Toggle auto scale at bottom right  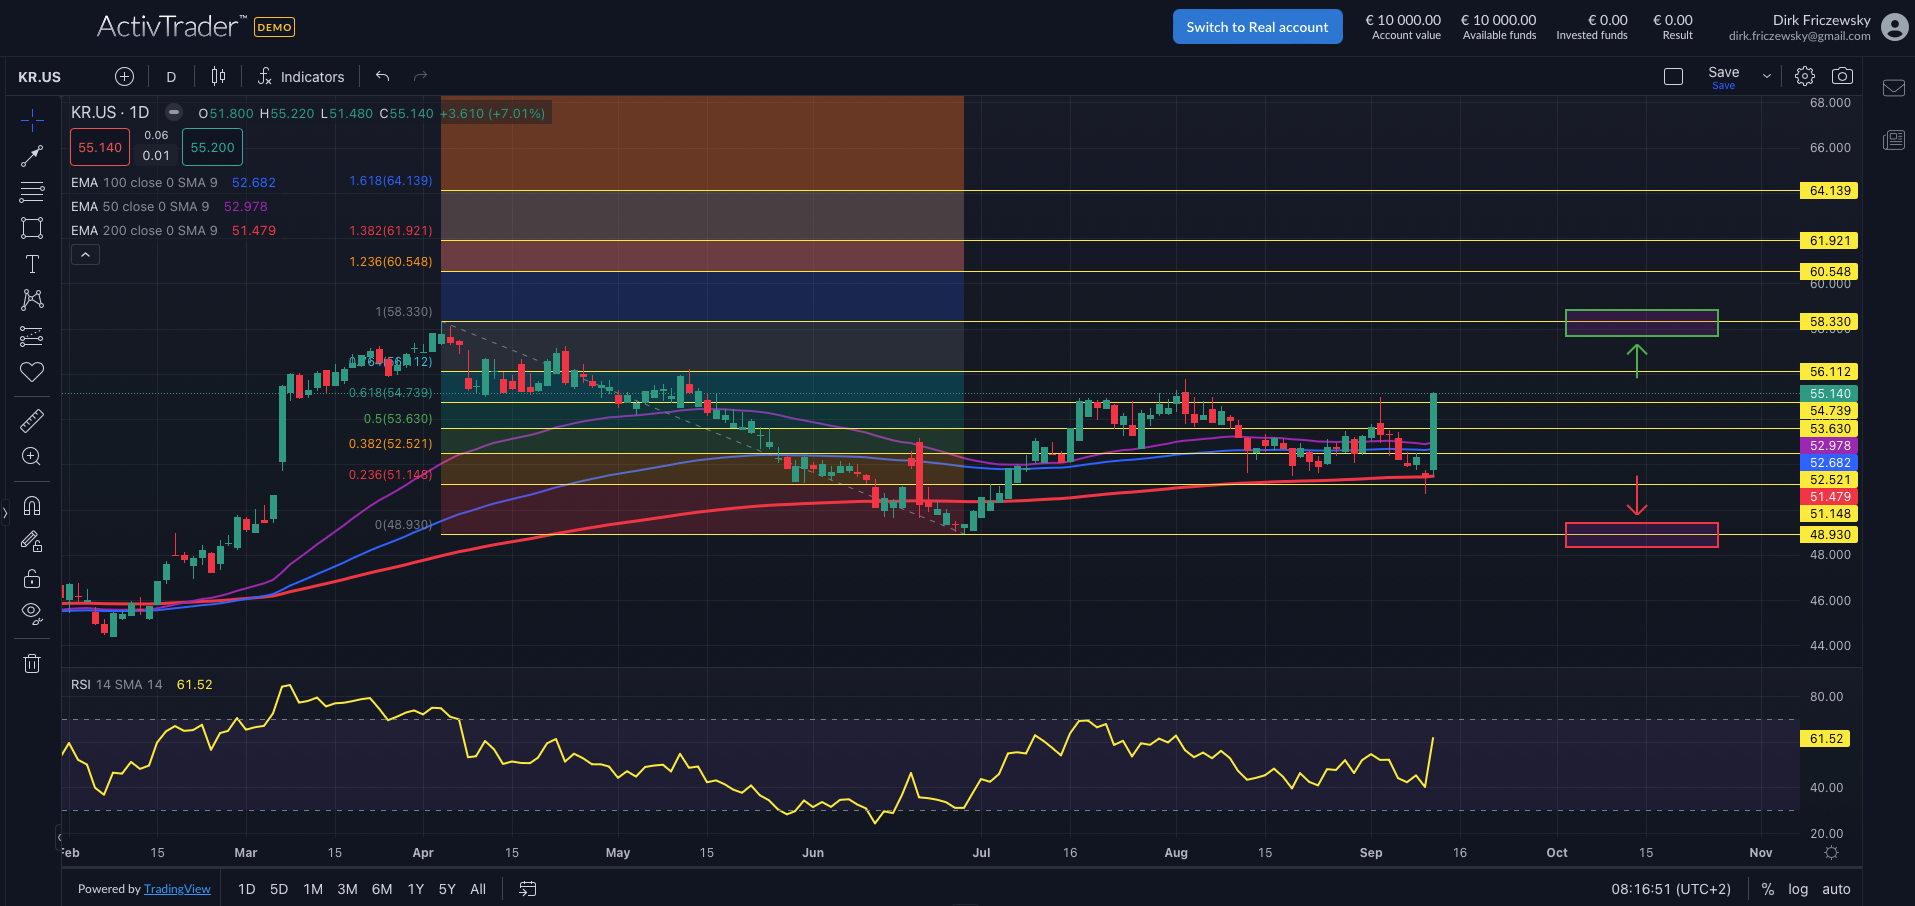point(1836,889)
